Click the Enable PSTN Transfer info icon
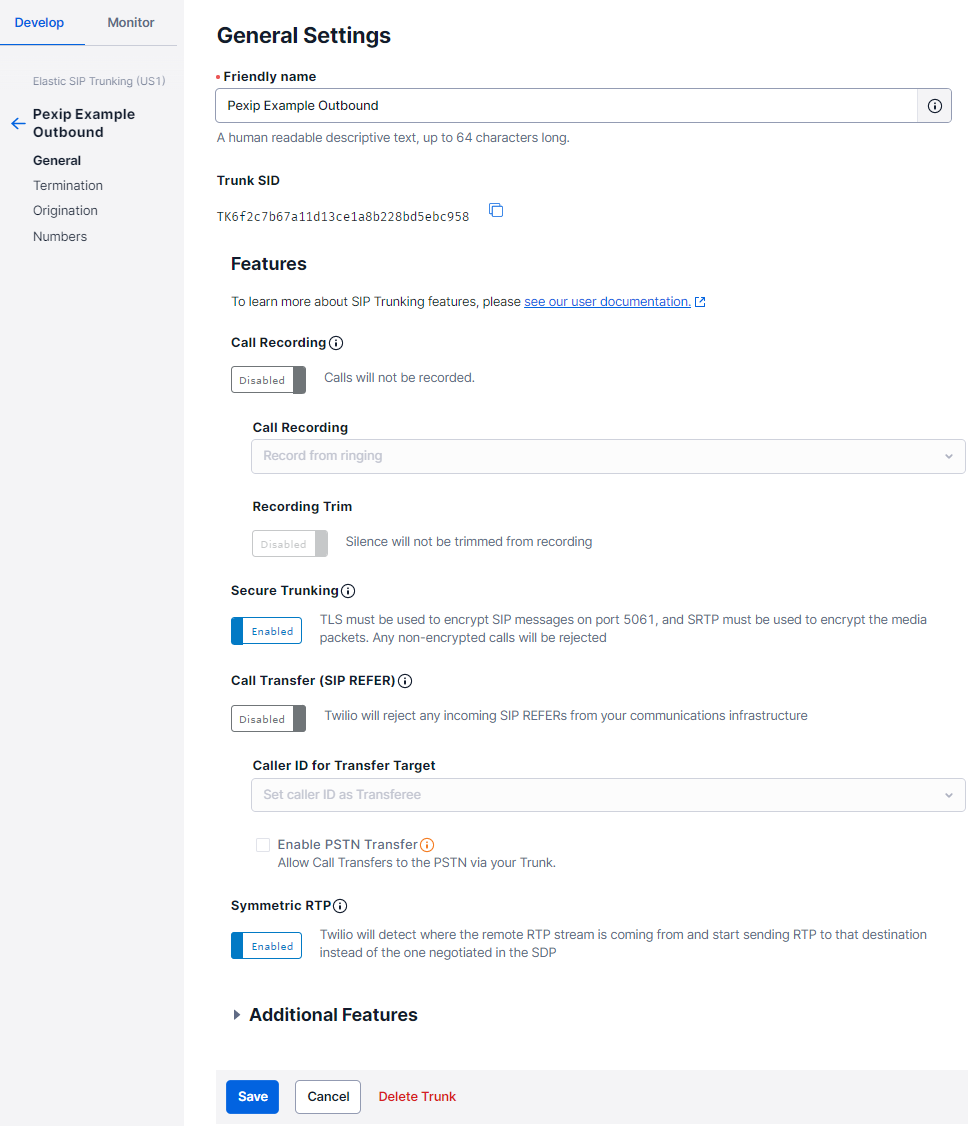Viewport: 968px width, 1126px height. [427, 844]
